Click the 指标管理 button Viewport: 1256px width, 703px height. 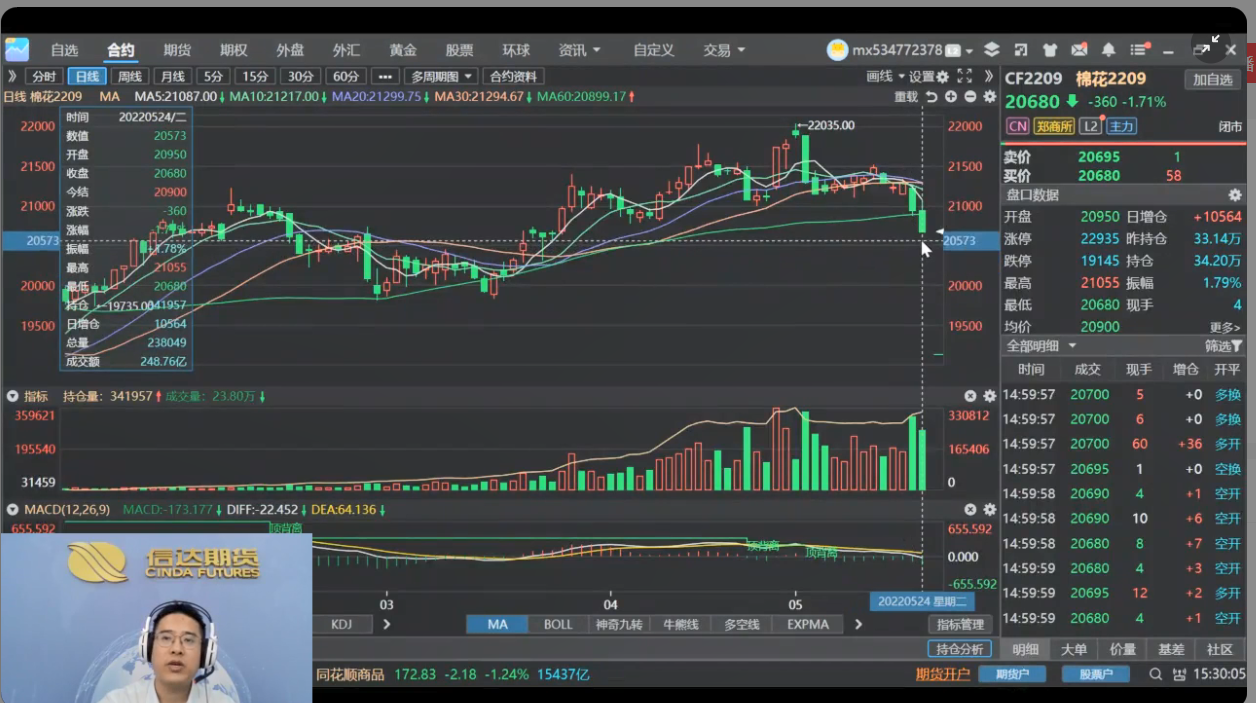click(x=960, y=624)
